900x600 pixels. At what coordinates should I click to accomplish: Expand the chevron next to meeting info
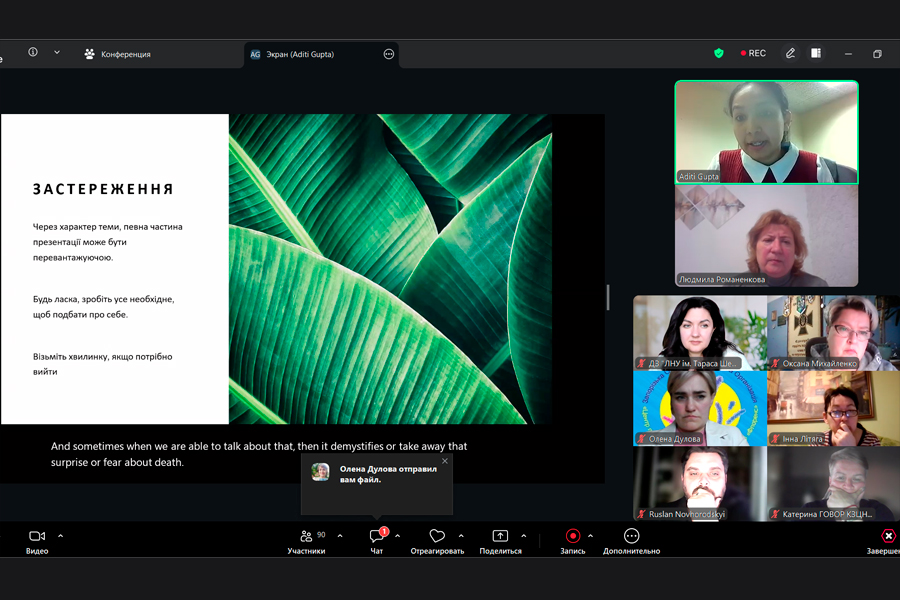57,52
